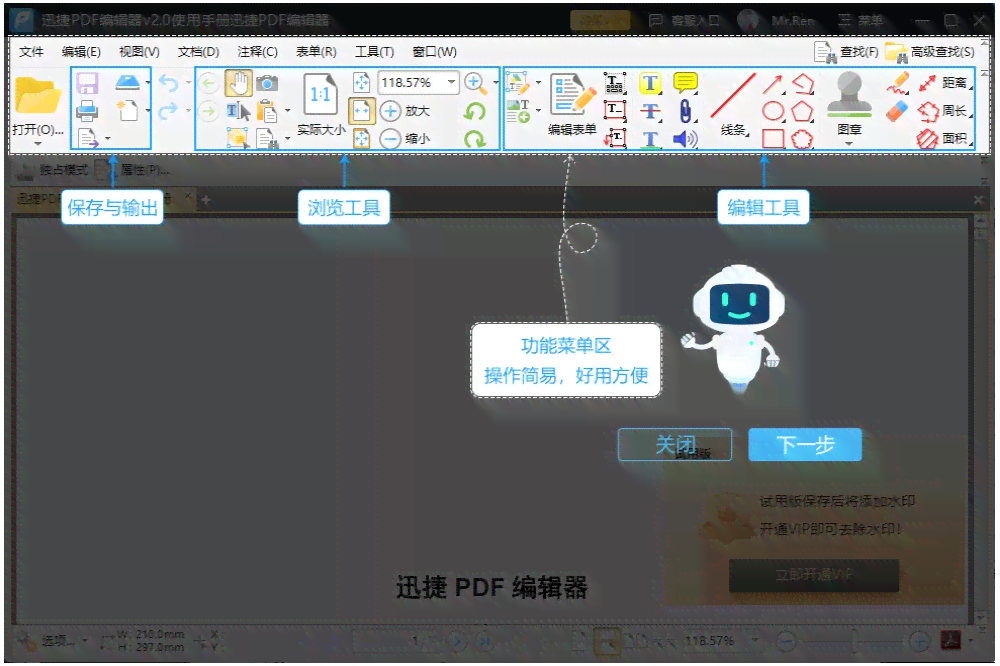
Task: Expand the Open button dropdown arrow
Action: 38,144
